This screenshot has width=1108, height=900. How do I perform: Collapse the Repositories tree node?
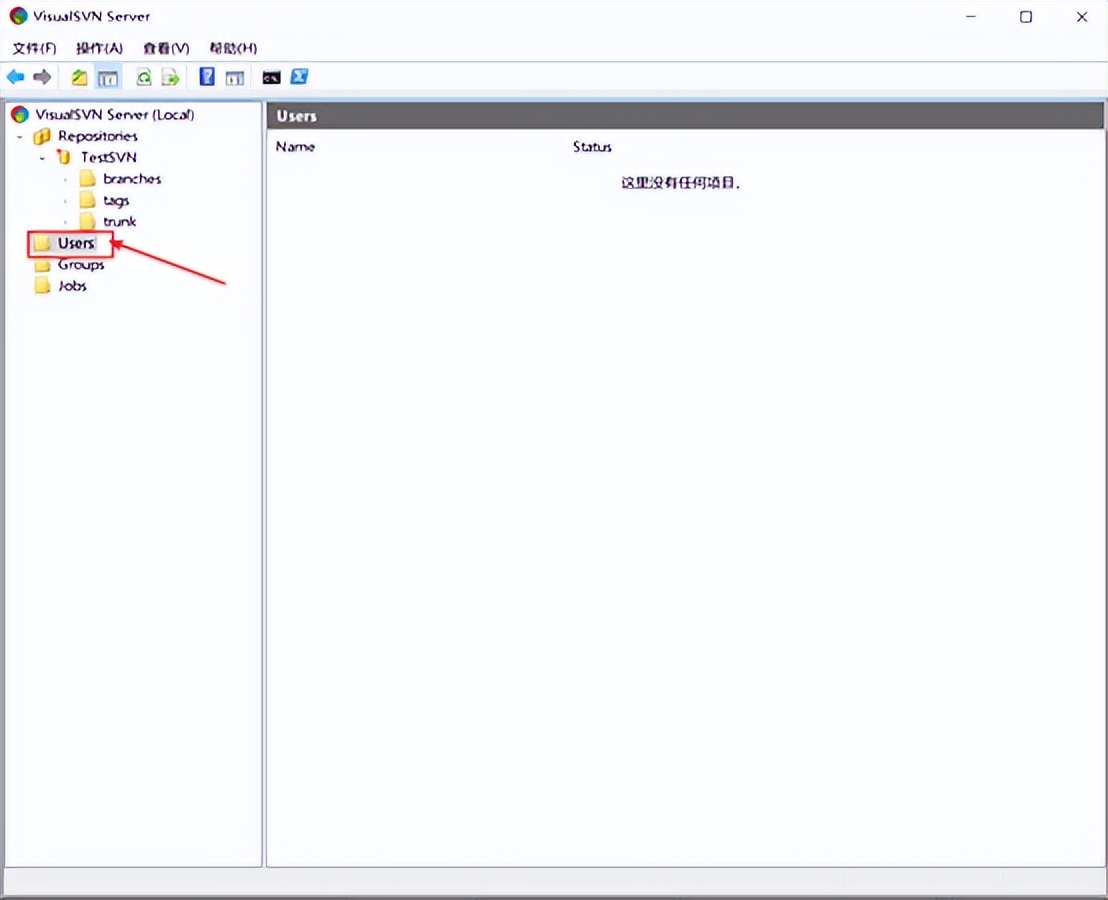[19, 136]
